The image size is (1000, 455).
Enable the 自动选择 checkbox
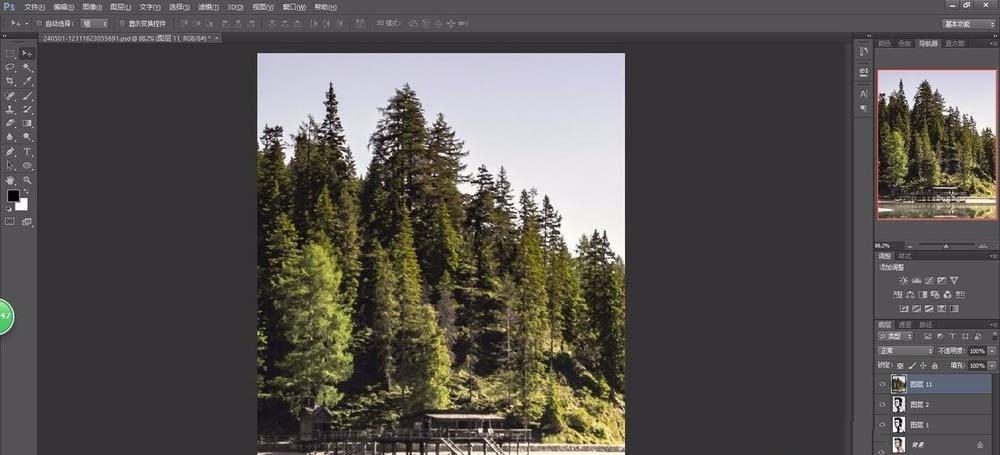[39, 23]
